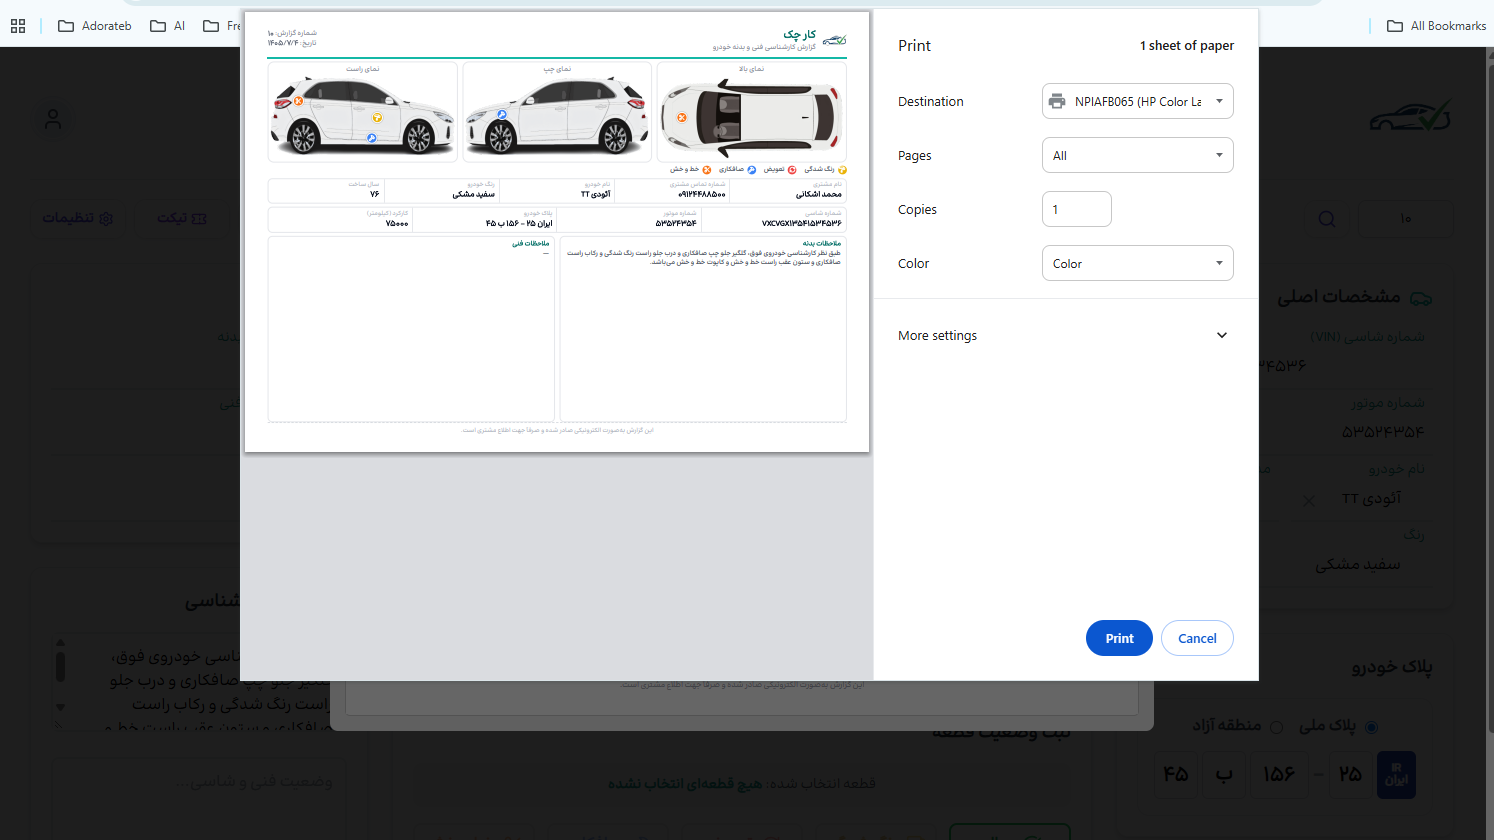Click the plate field showing ۲۵
Viewport: 1494px width, 840px height.
(x=1350, y=774)
